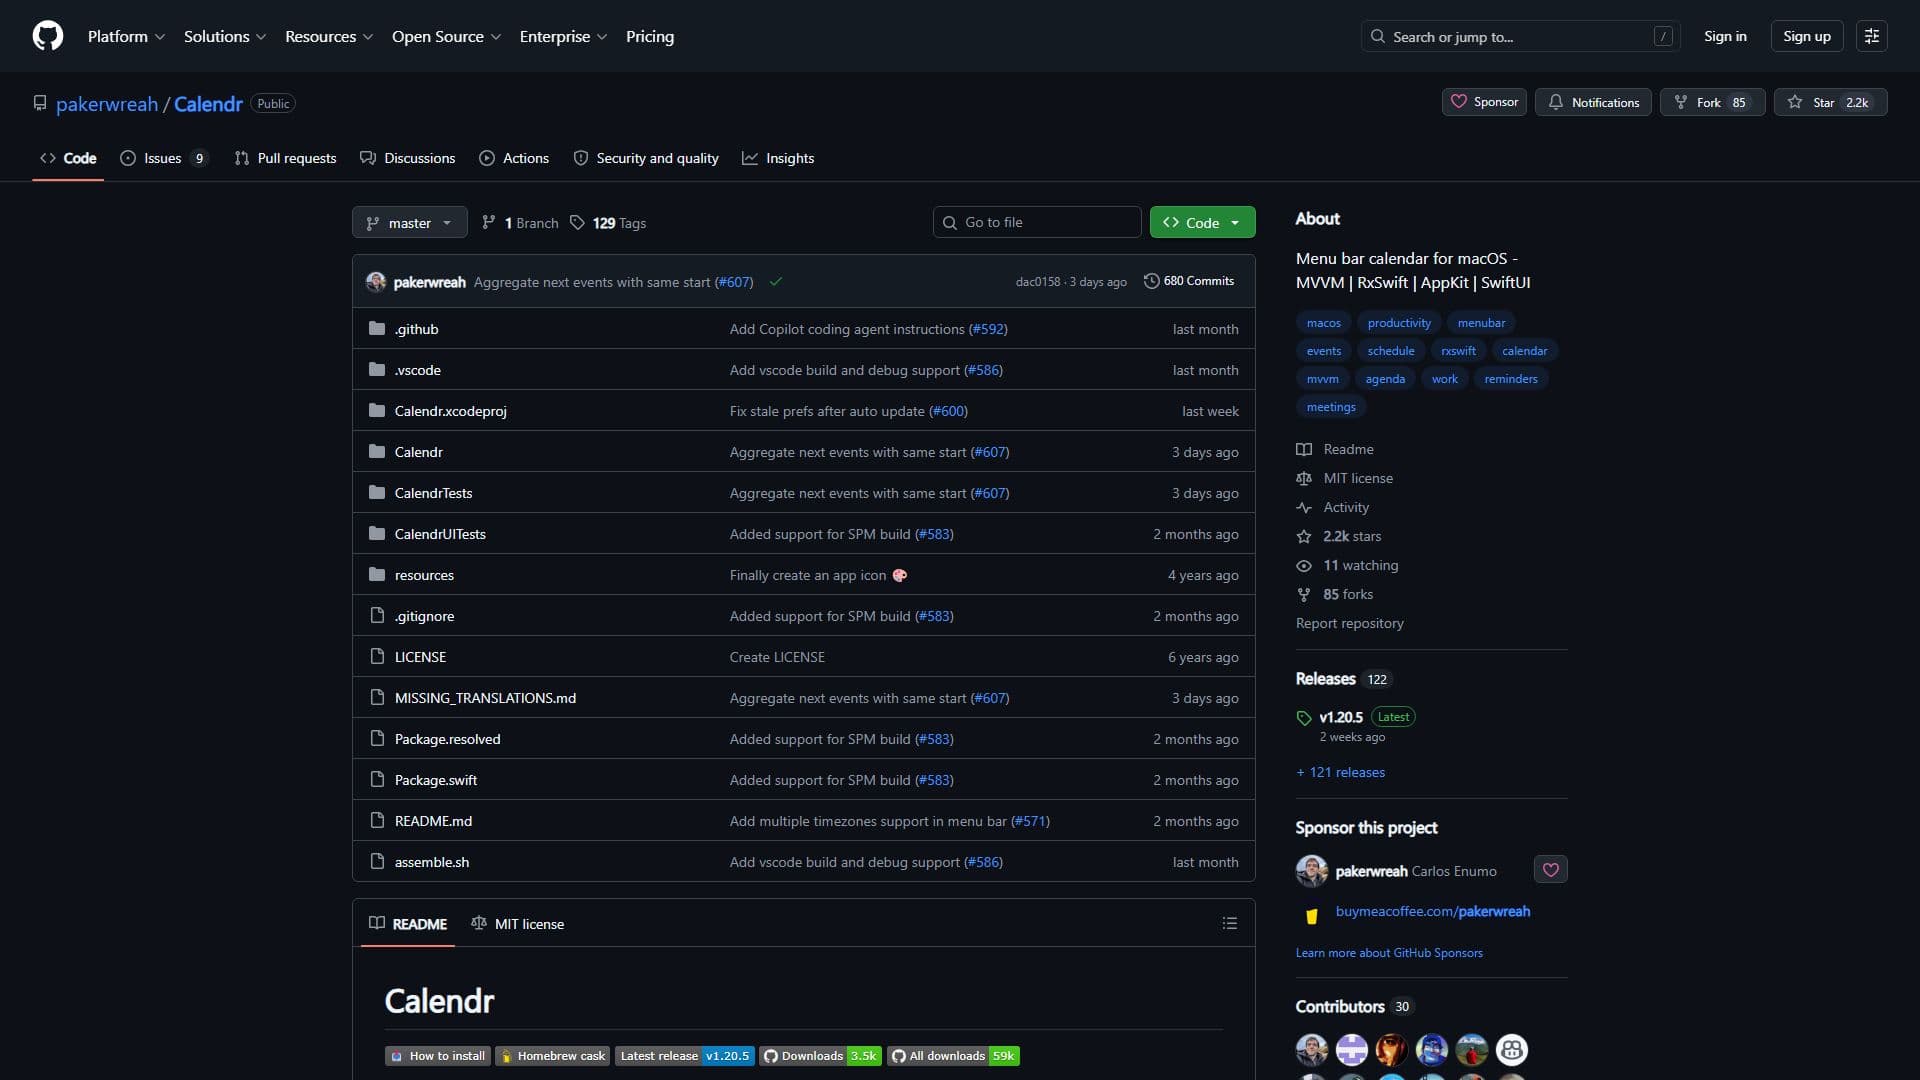Click the pakerwreah avatar in commit row

click(x=376, y=282)
